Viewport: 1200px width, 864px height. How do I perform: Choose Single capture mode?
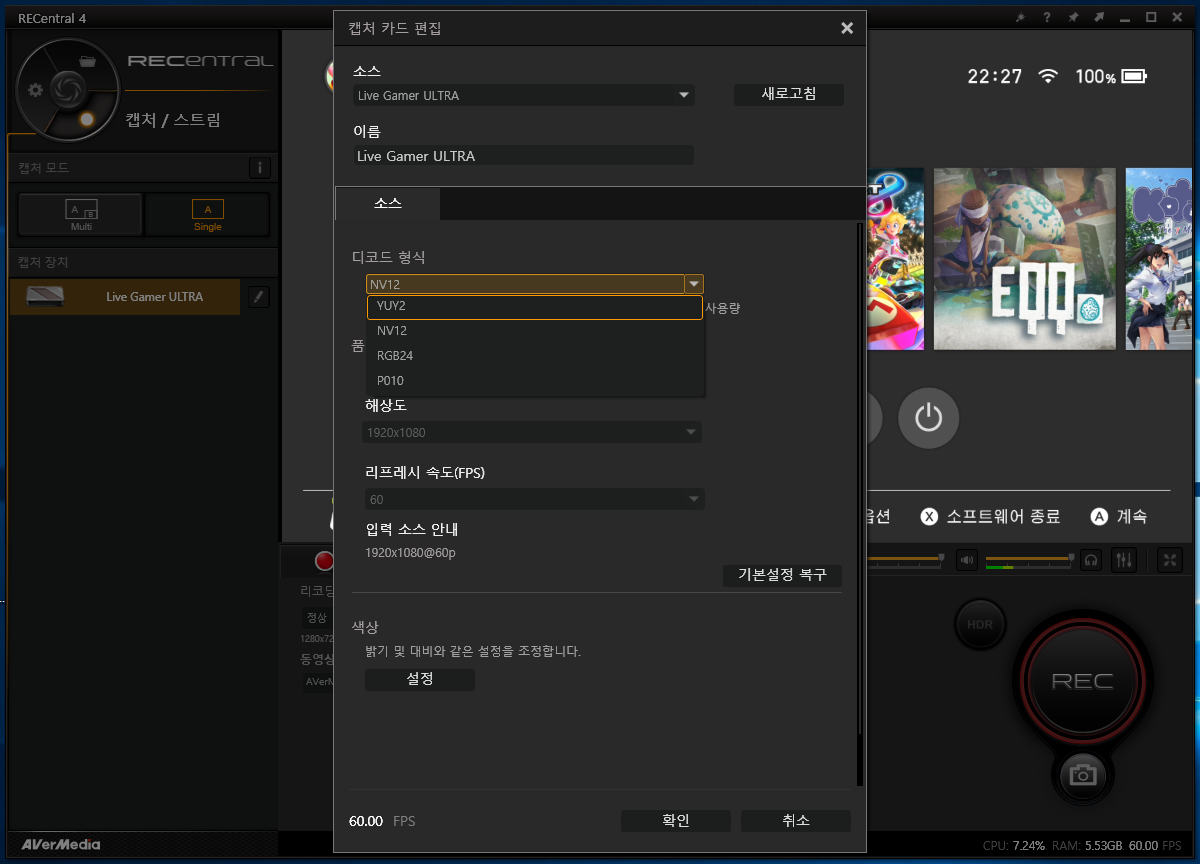(x=208, y=214)
